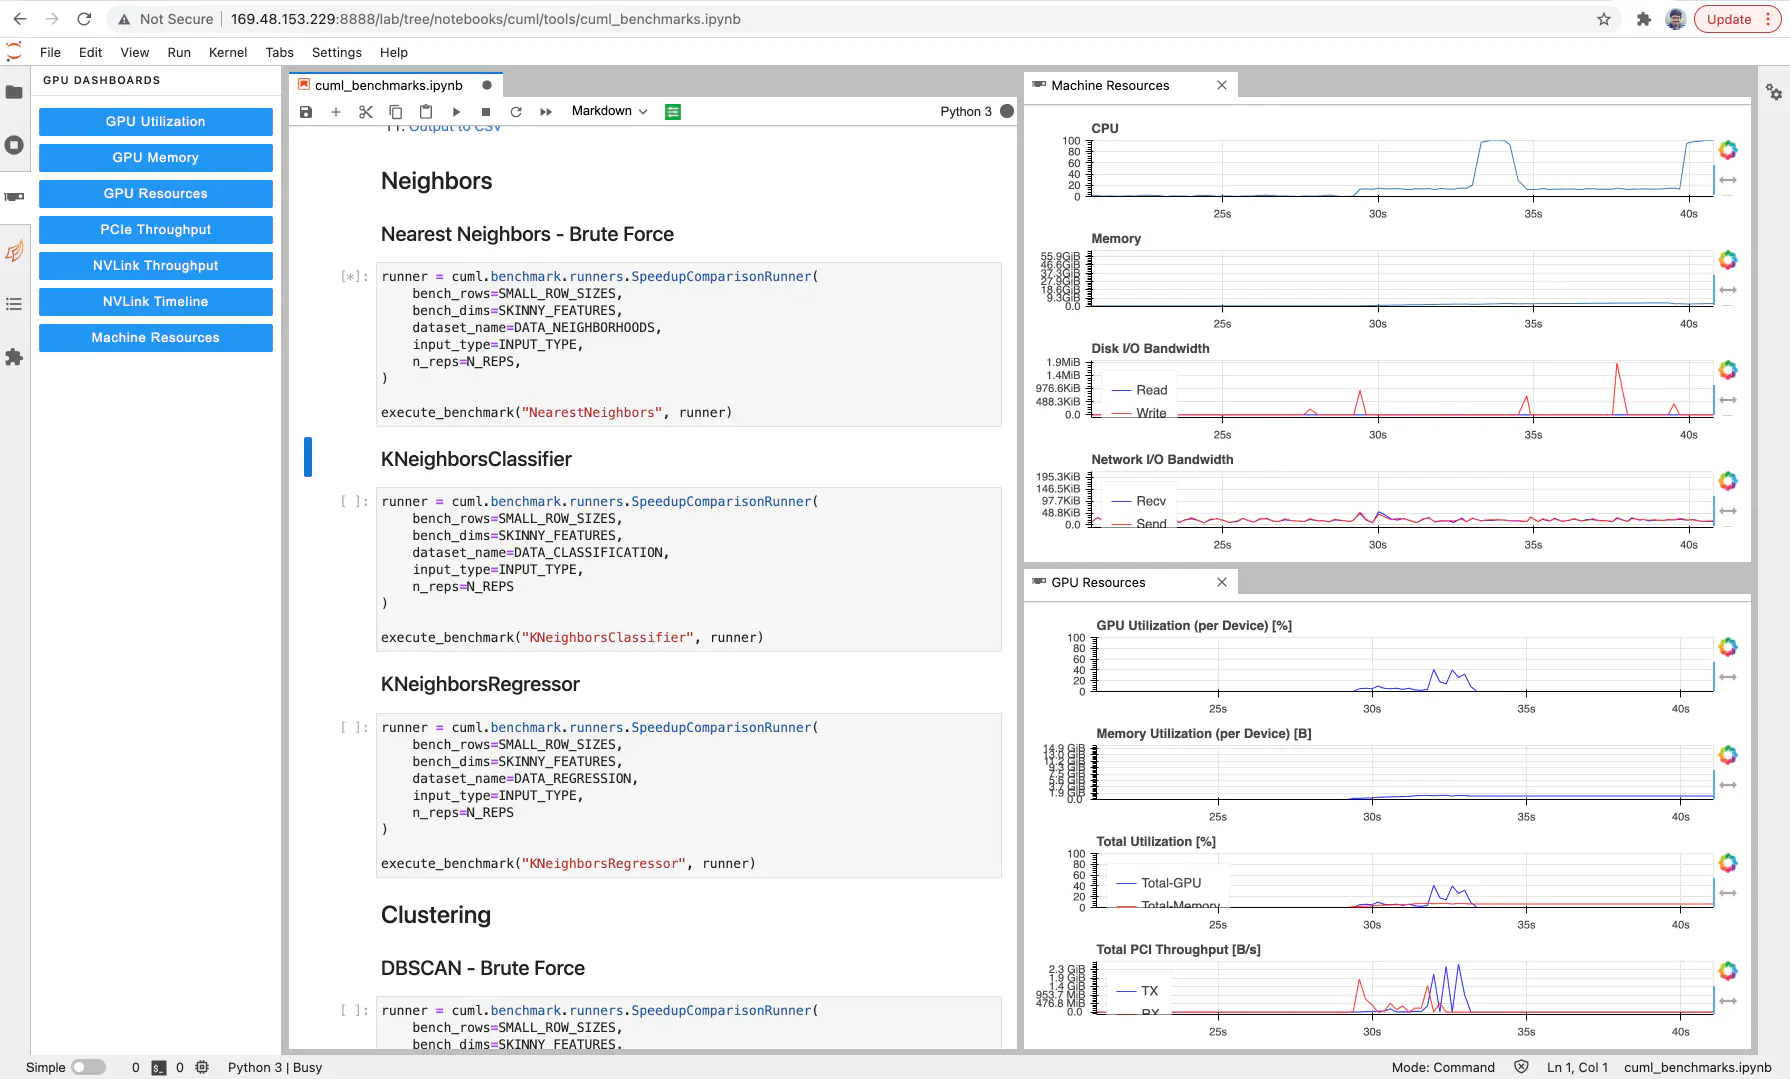This screenshot has width=1790, height=1079.
Task: Paste cell from clipboard icon
Action: coord(426,112)
